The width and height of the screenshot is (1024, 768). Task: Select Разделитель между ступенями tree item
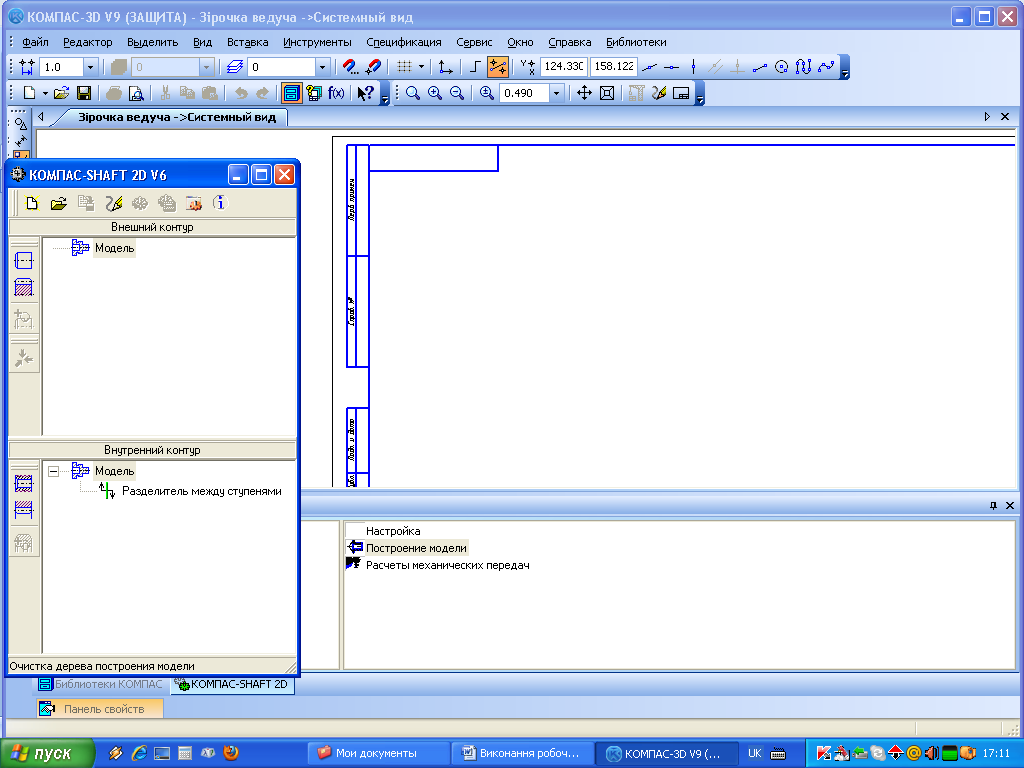coord(202,491)
